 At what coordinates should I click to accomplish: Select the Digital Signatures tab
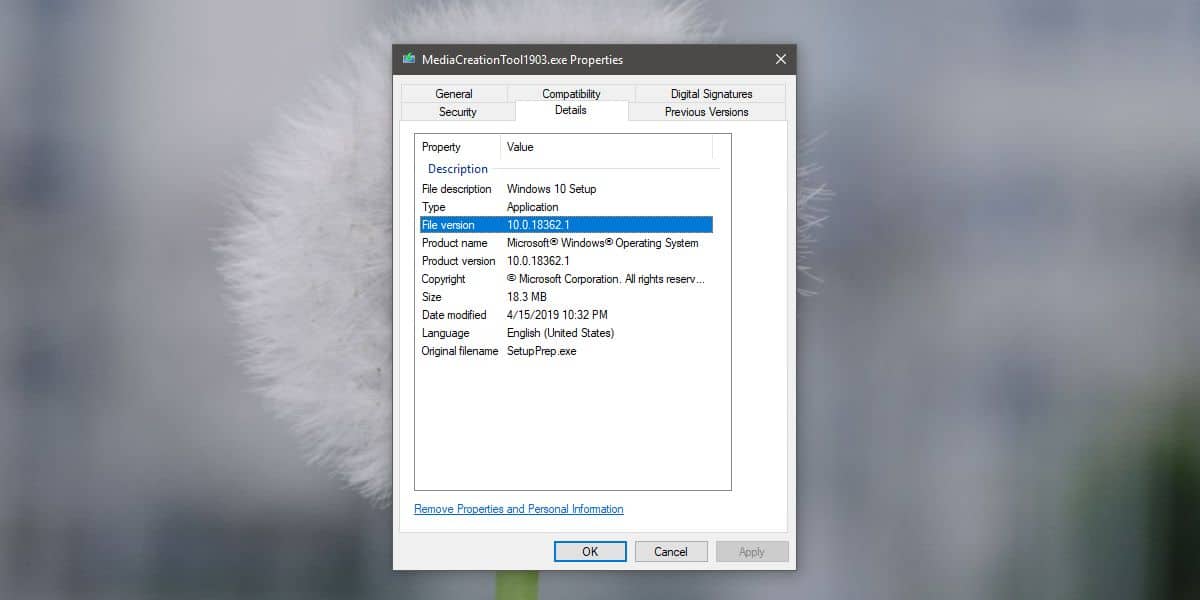pyautogui.click(x=711, y=94)
